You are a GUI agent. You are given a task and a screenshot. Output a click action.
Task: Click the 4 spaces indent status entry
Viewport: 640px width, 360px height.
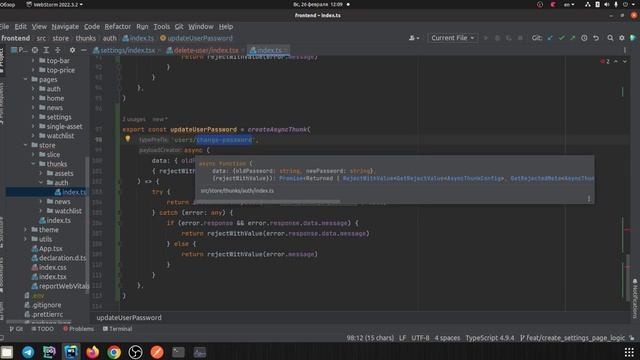pos(447,338)
